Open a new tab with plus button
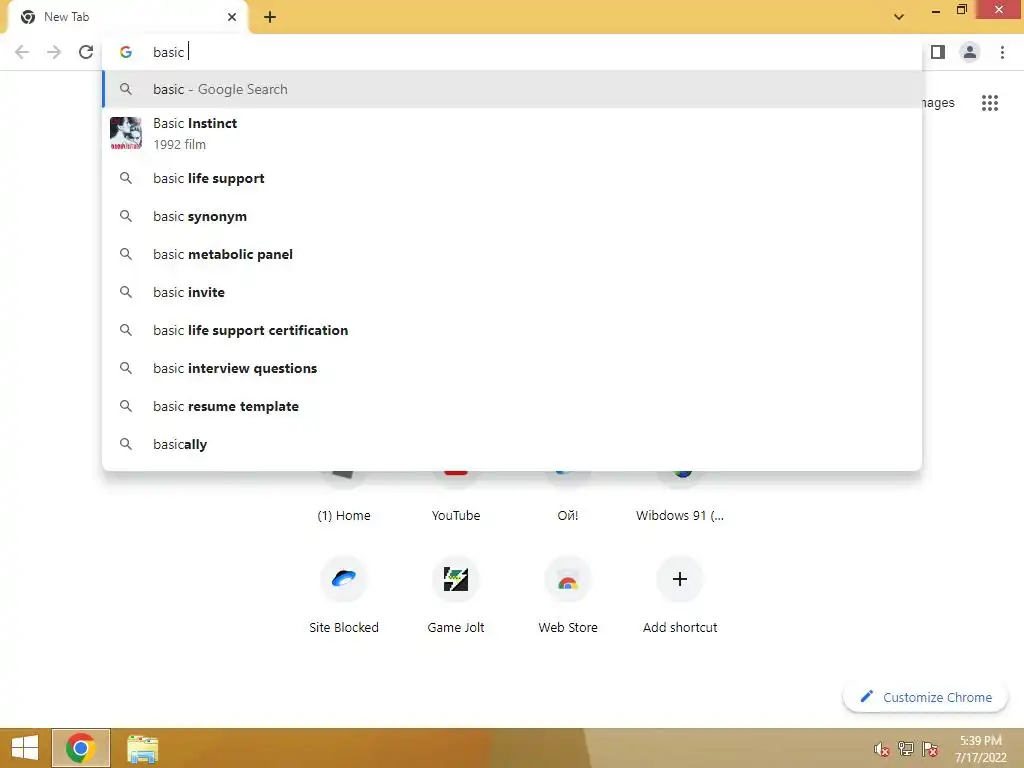The height and width of the screenshot is (768, 1024). point(270,17)
